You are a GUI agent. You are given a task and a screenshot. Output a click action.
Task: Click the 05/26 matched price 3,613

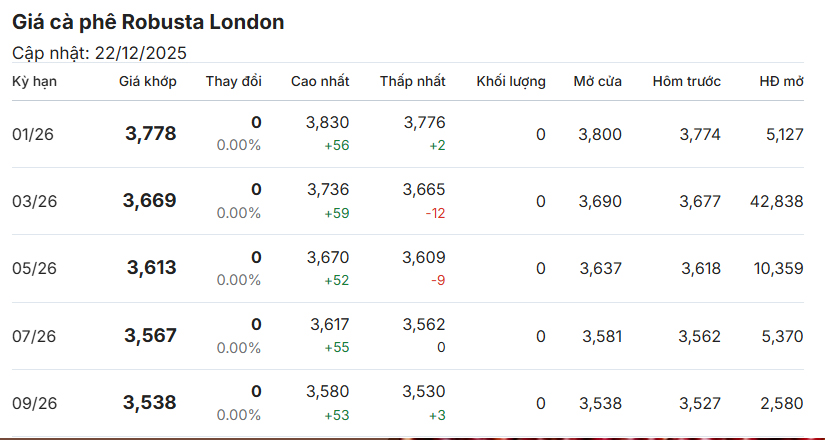(151, 268)
